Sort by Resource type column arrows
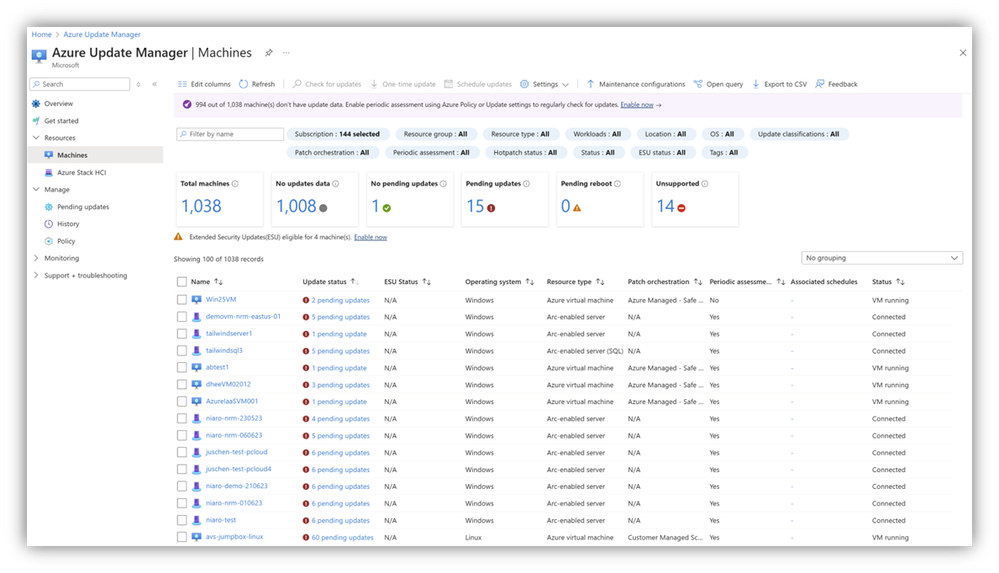Viewport: 999px width, 573px height. pyautogui.click(x=600, y=282)
